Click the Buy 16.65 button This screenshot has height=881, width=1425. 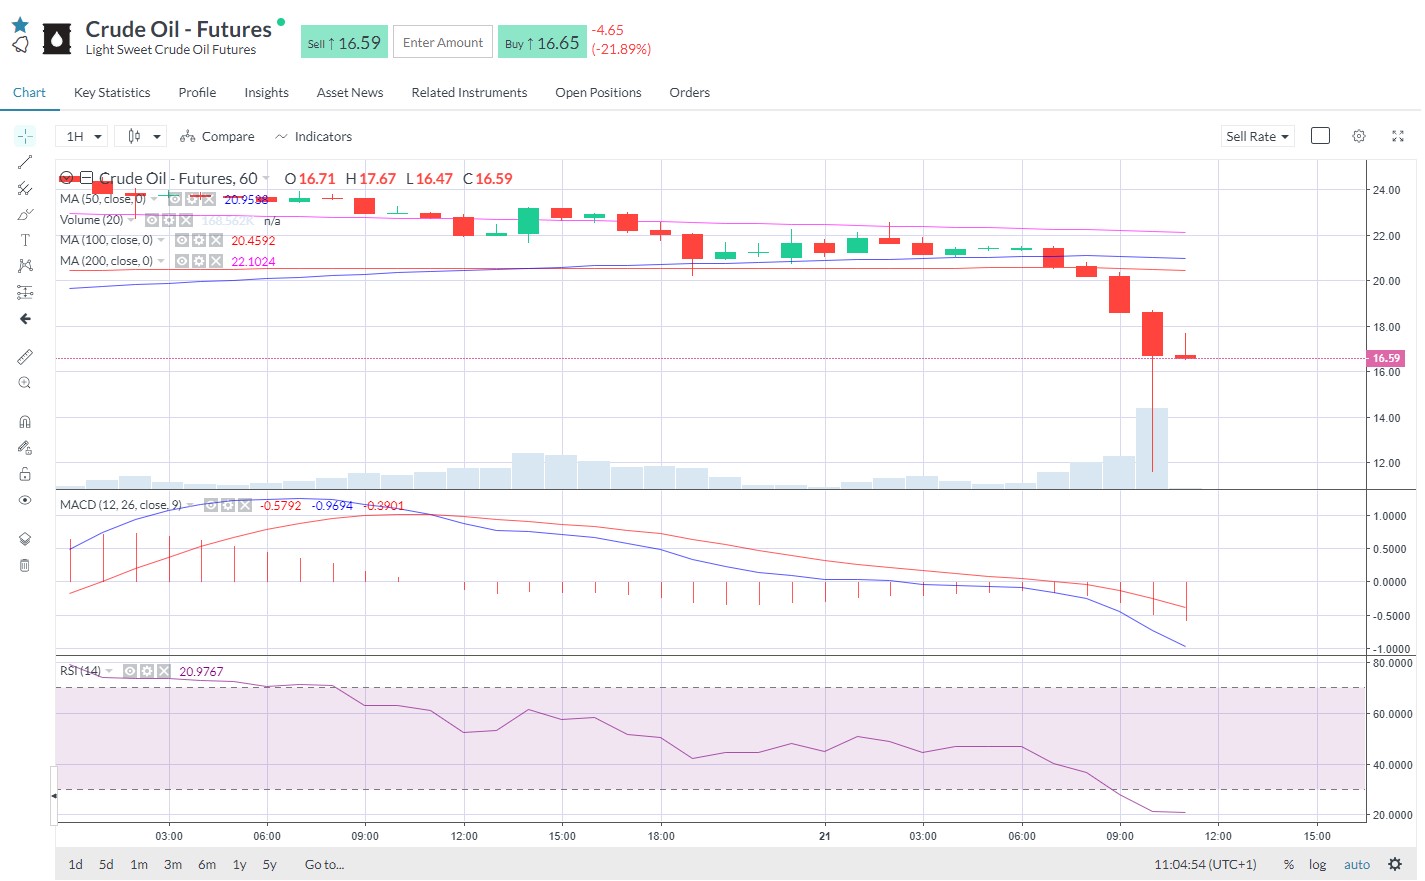pos(542,42)
